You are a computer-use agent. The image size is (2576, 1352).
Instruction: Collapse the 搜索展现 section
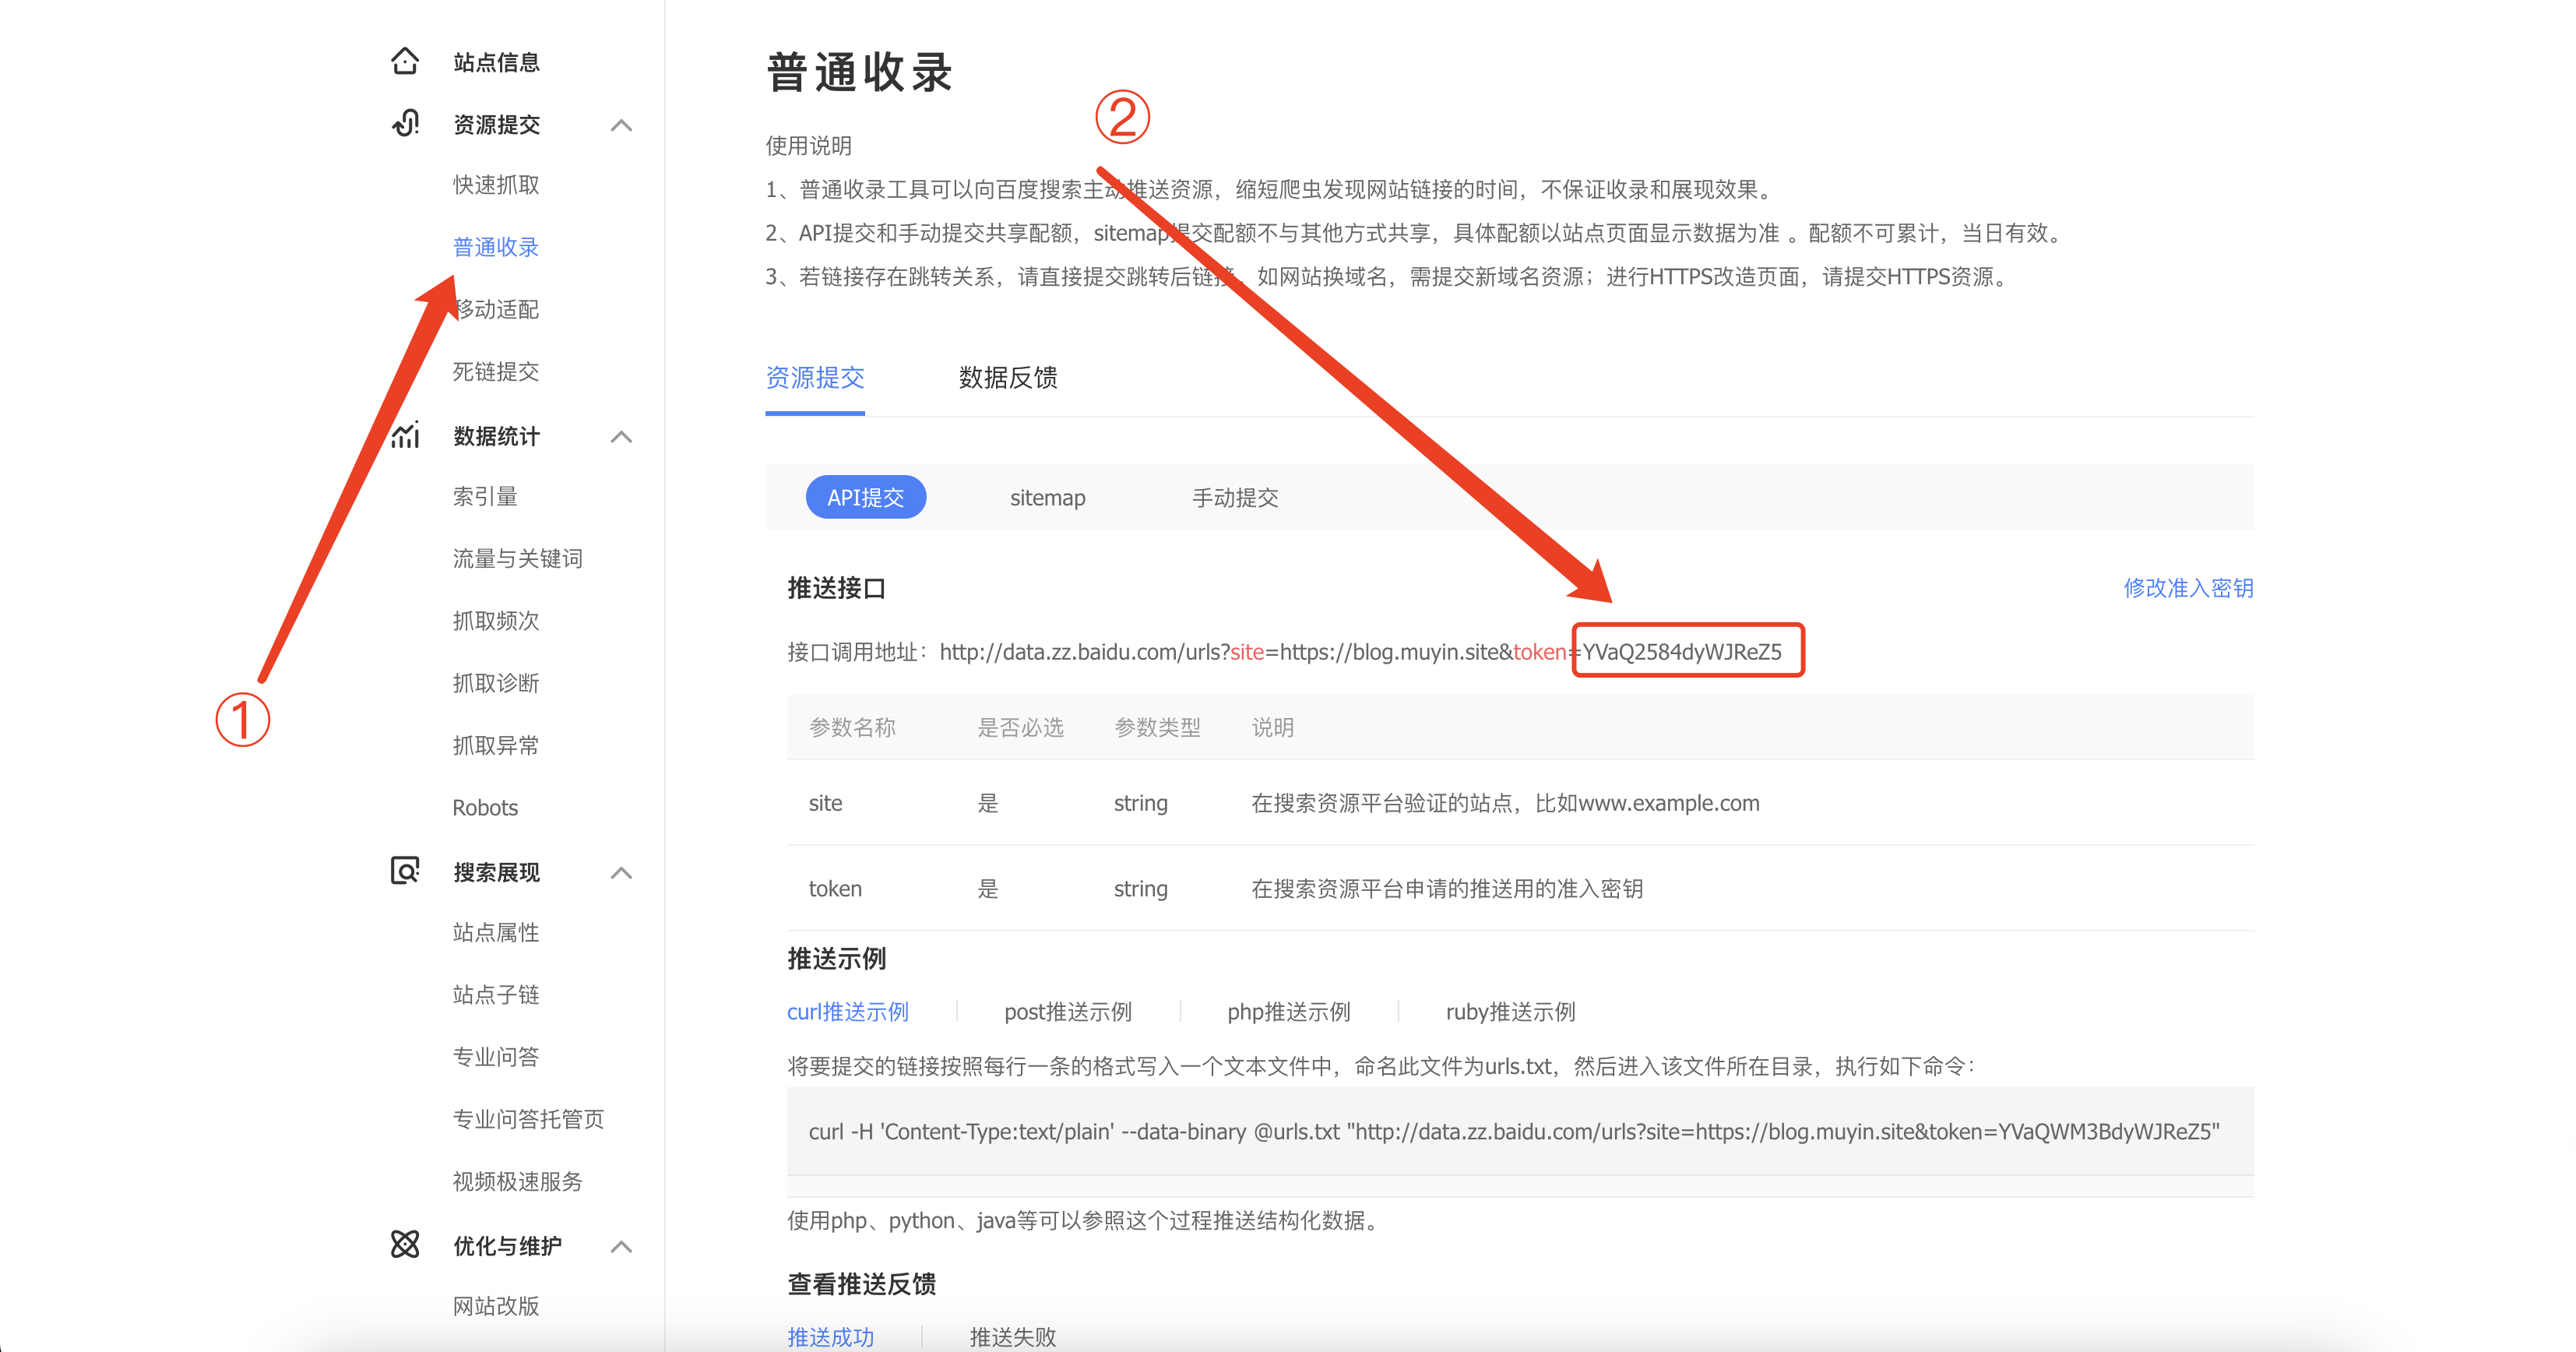coord(622,873)
